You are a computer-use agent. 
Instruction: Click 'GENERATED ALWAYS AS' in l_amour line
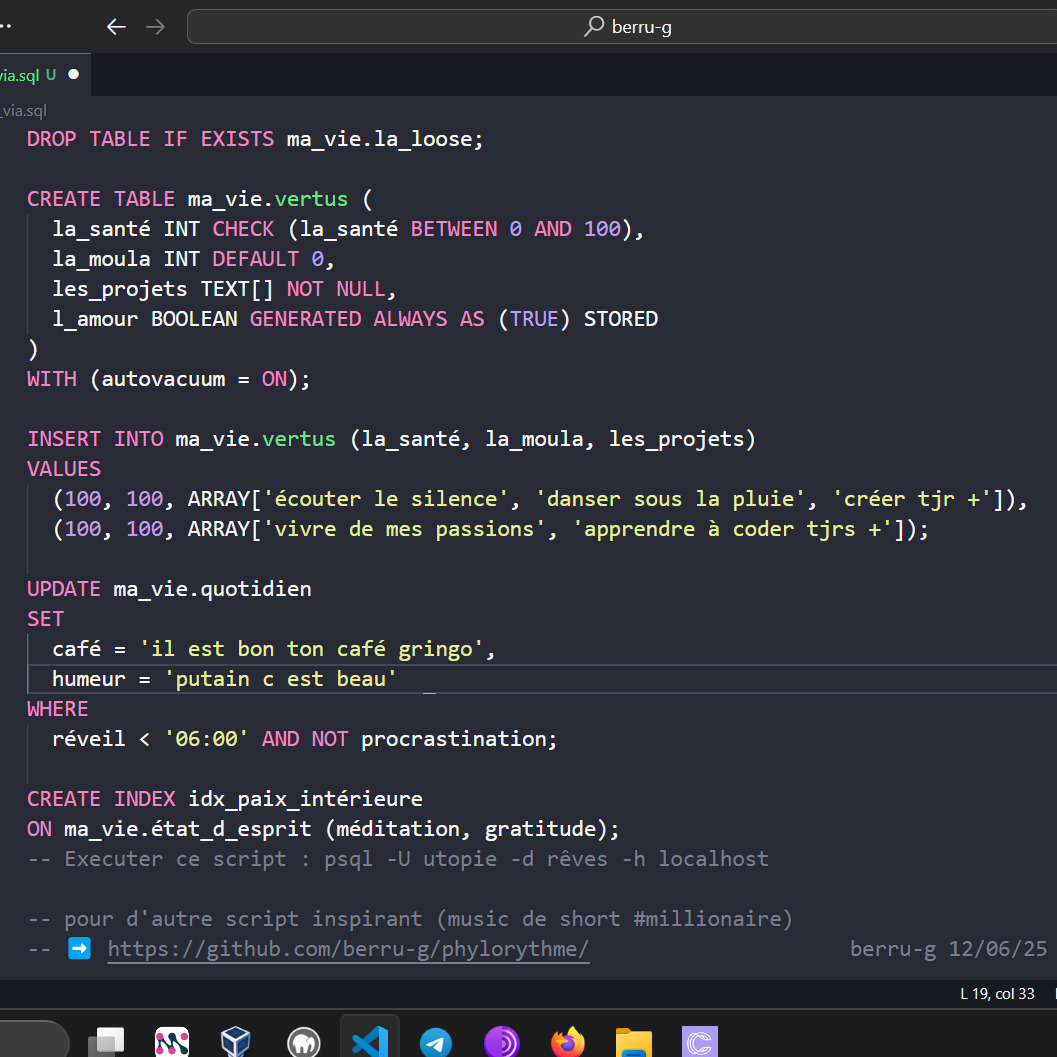click(x=367, y=319)
